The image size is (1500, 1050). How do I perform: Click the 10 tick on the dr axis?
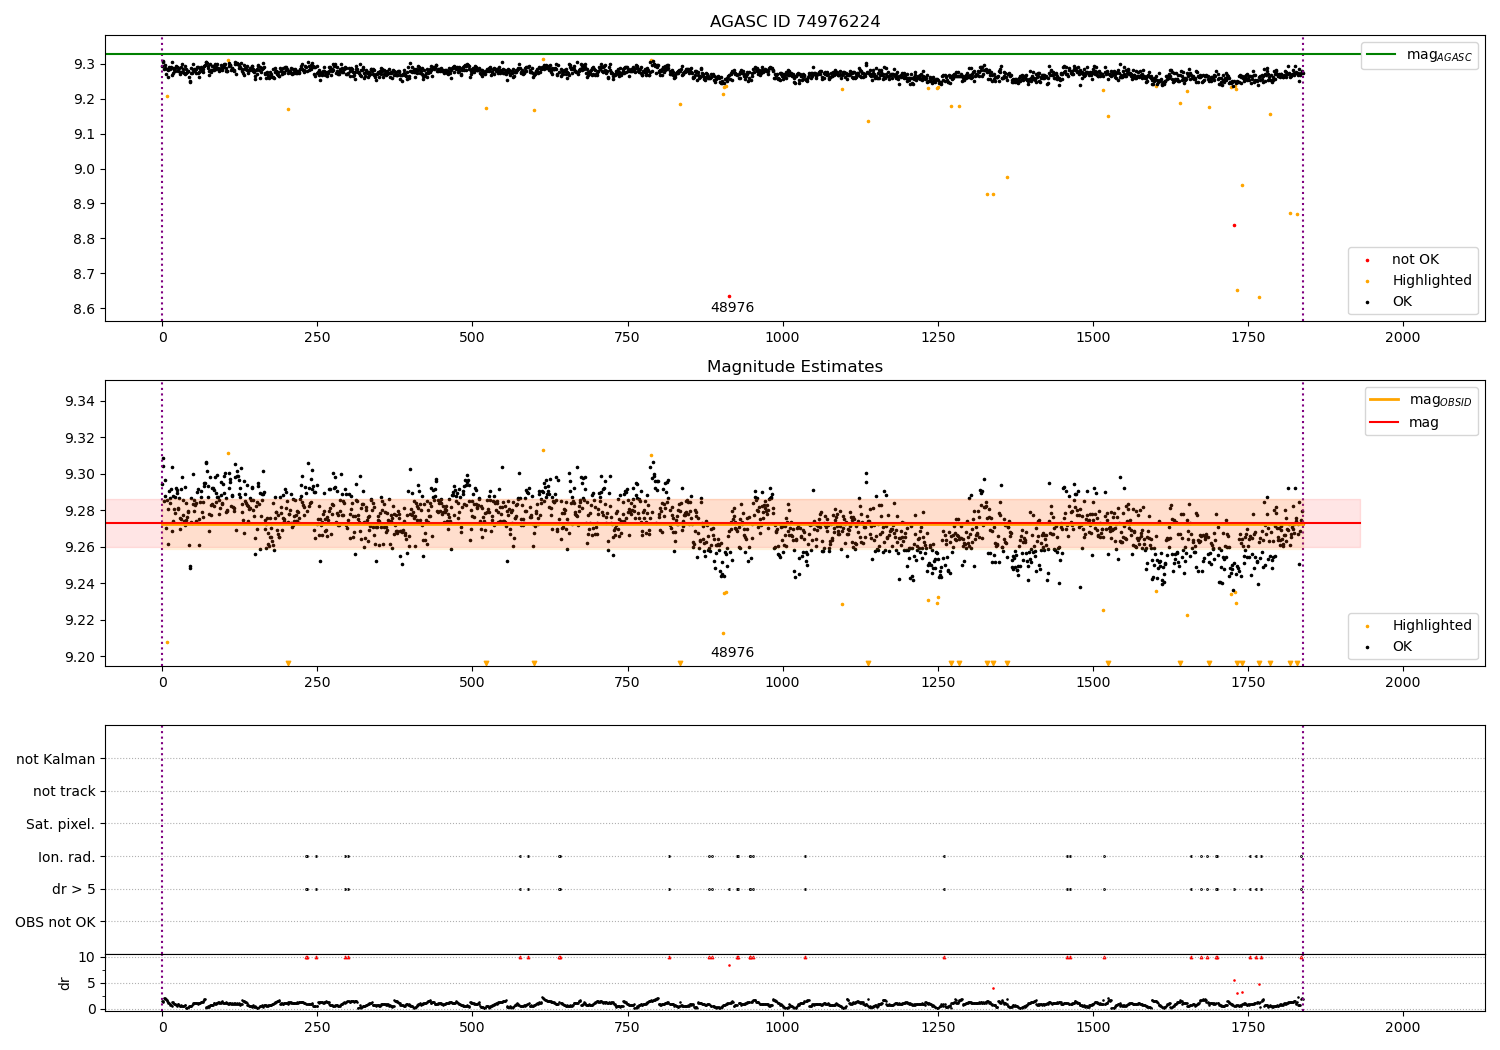click(87, 957)
